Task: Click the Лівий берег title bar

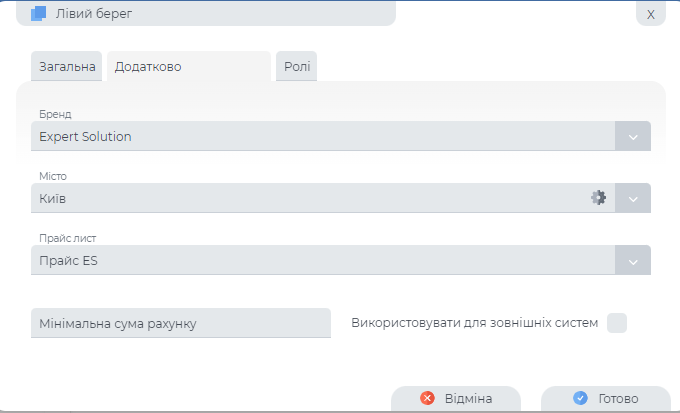Action: [220, 13]
